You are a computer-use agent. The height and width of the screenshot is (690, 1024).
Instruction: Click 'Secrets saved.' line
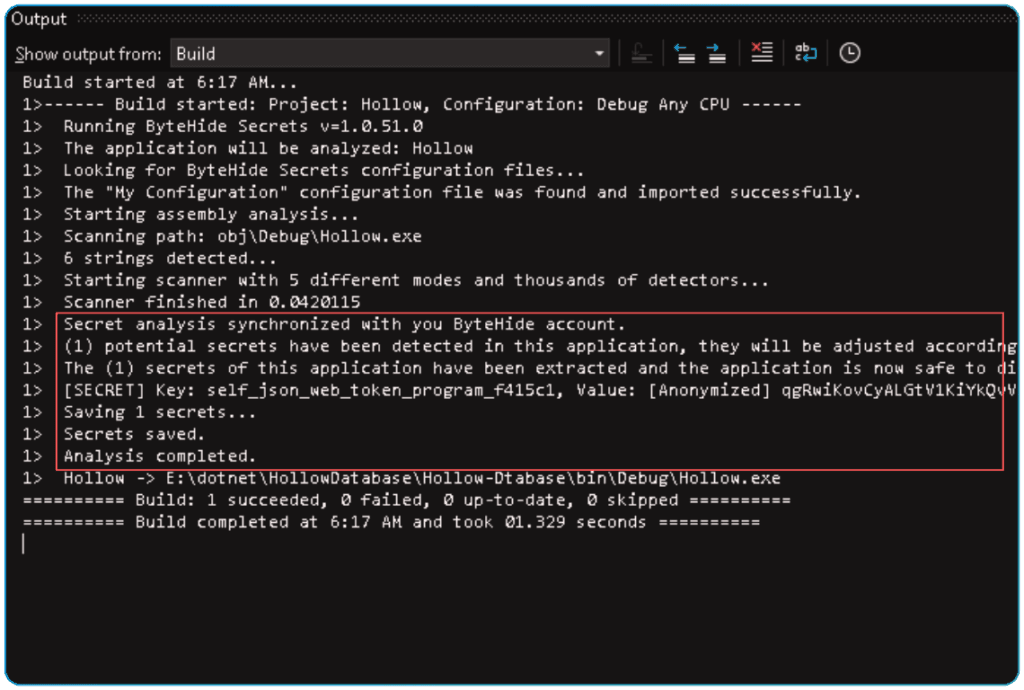coord(134,434)
